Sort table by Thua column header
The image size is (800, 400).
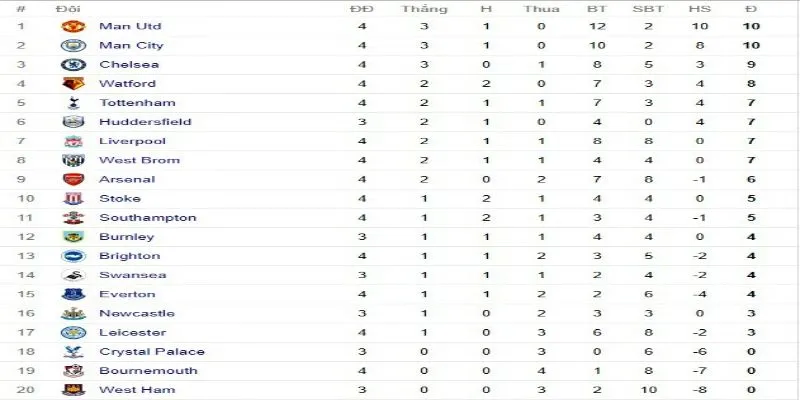click(x=541, y=8)
